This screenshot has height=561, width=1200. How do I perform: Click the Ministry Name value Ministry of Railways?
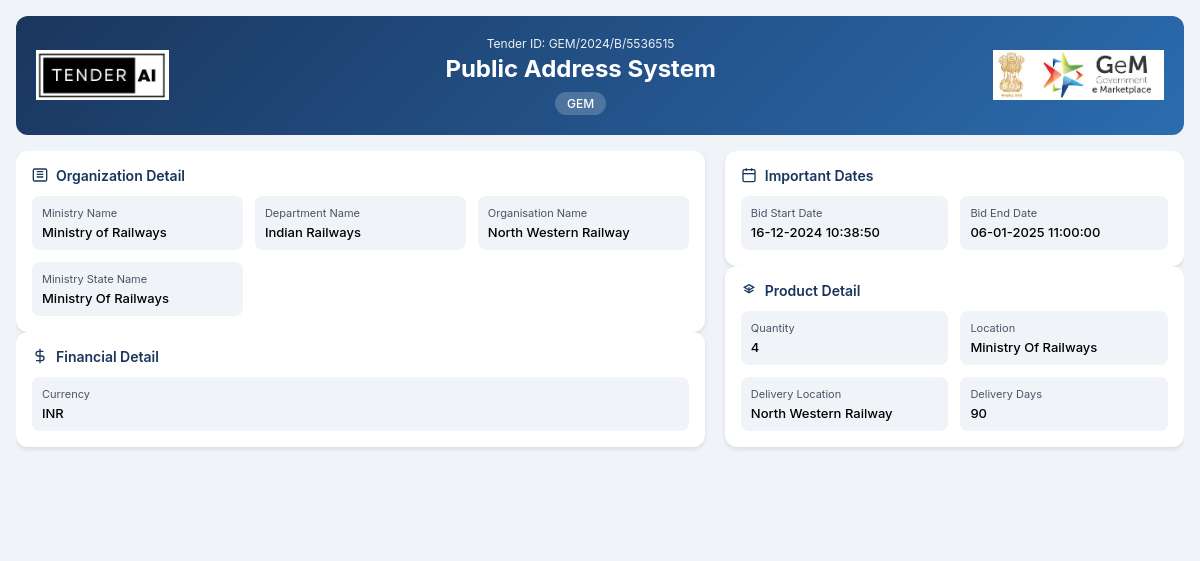point(104,233)
